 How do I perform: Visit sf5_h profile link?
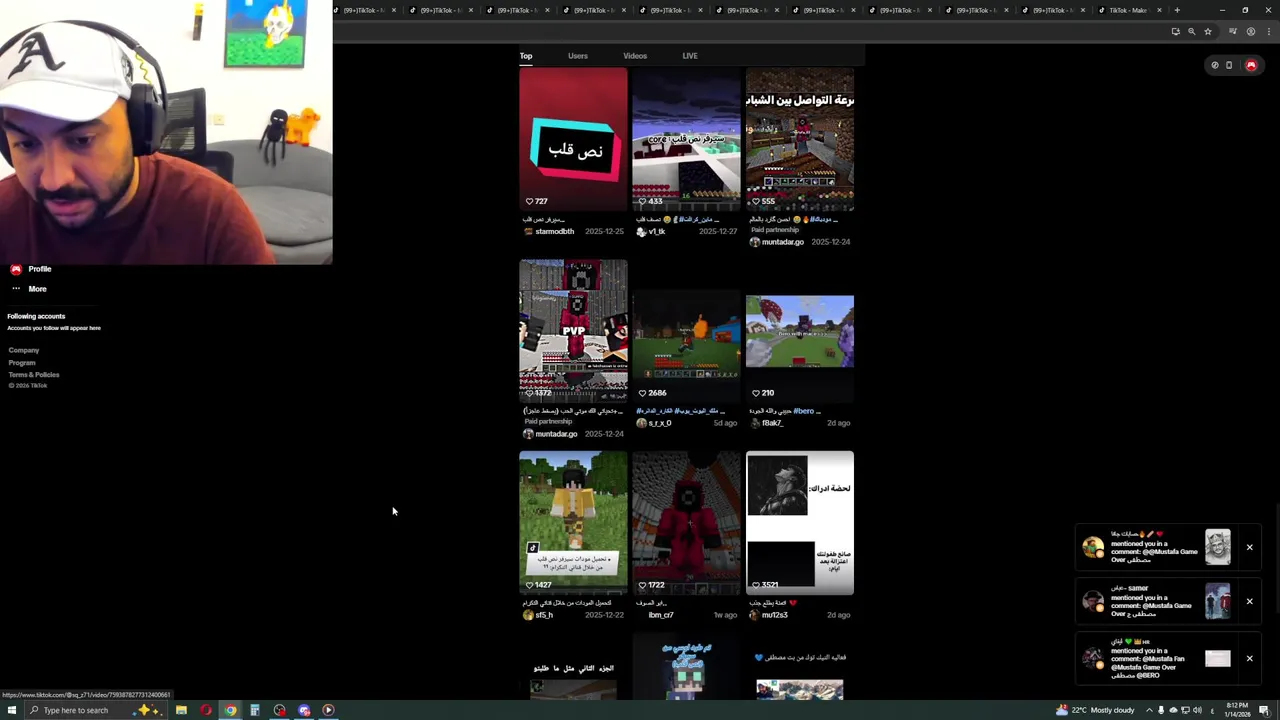pyautogui.click(x=544, y=615)
